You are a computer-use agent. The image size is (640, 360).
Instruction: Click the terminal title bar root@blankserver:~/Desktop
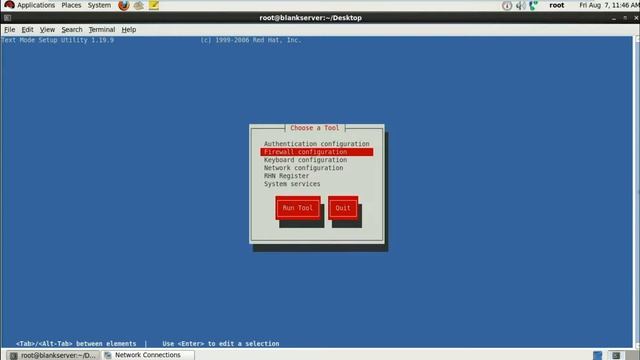click(310, 18)
